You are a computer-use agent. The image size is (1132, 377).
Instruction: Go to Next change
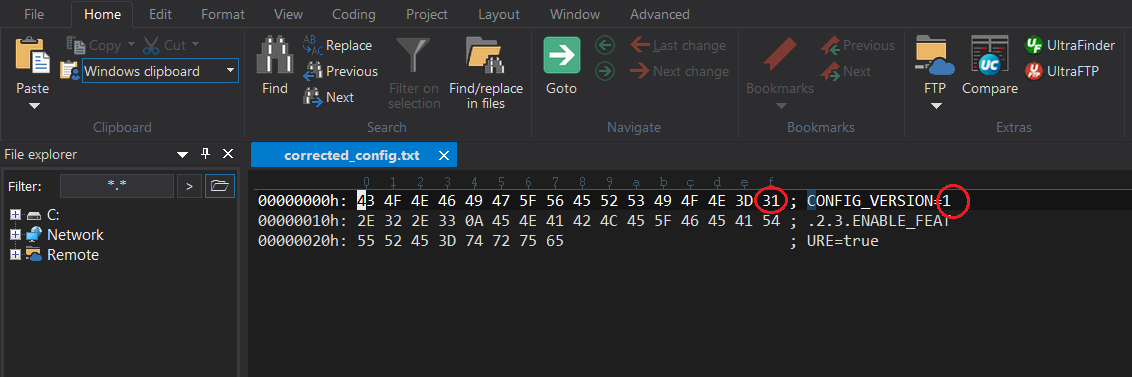pos(679,71)
